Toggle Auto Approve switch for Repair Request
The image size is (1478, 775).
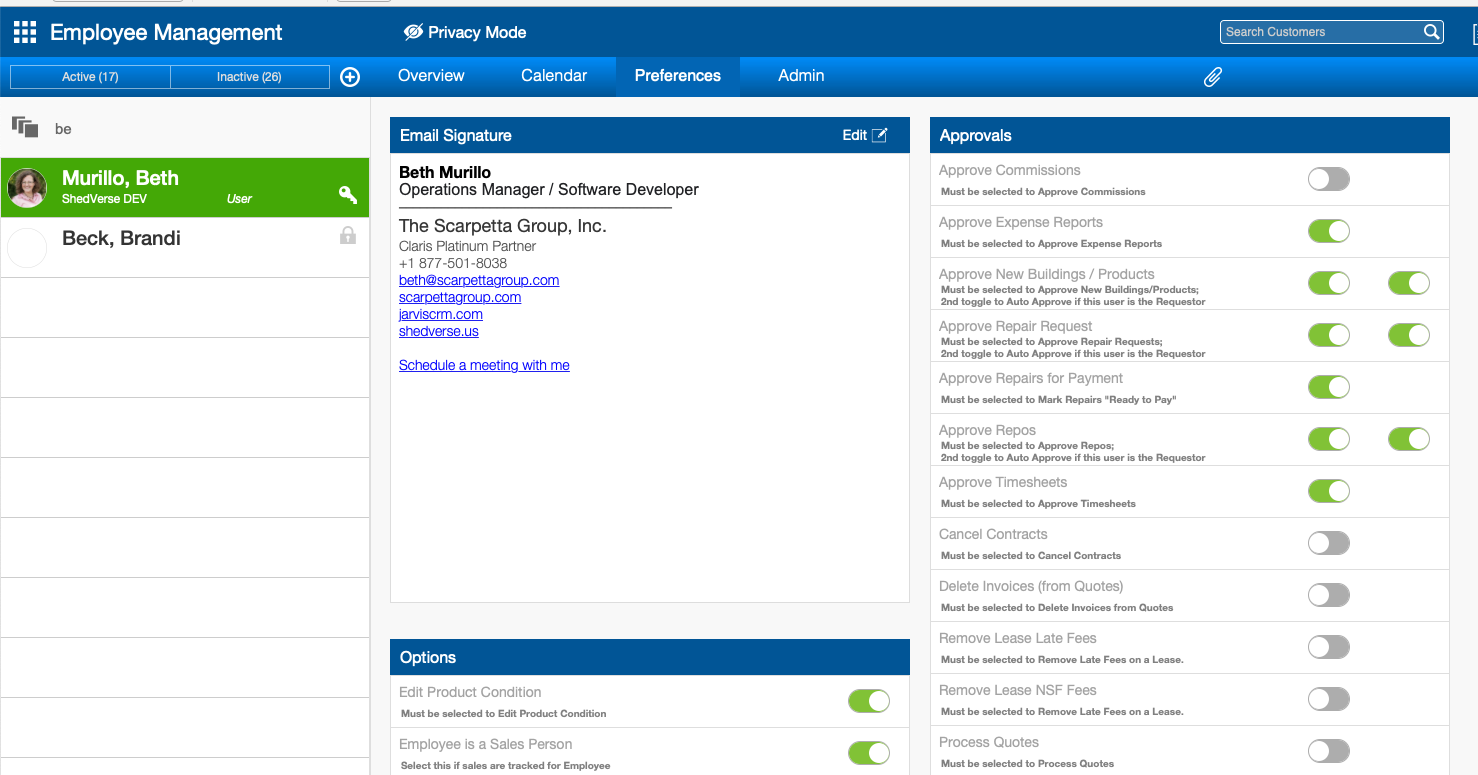tap(1409, 335)
